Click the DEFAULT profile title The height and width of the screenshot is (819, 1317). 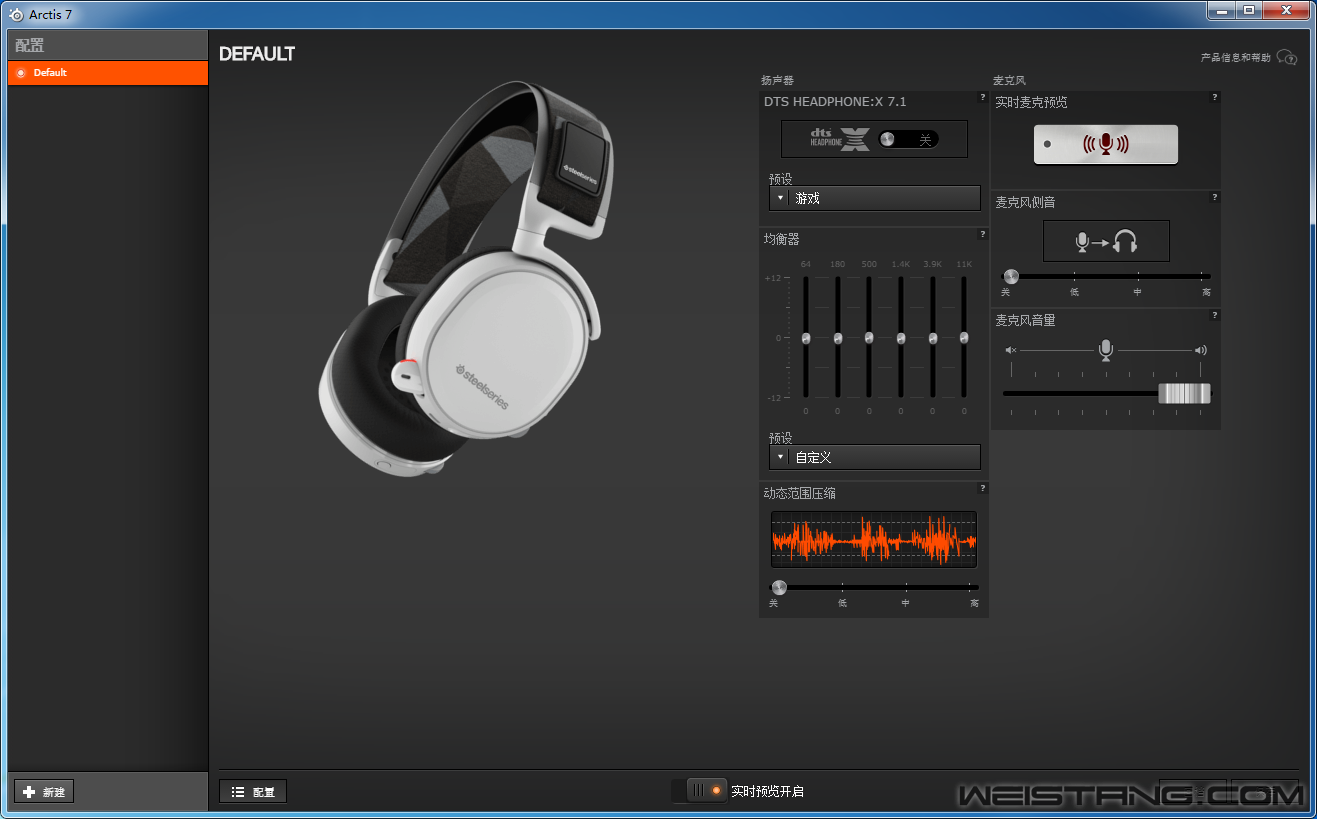click(257, 54)
